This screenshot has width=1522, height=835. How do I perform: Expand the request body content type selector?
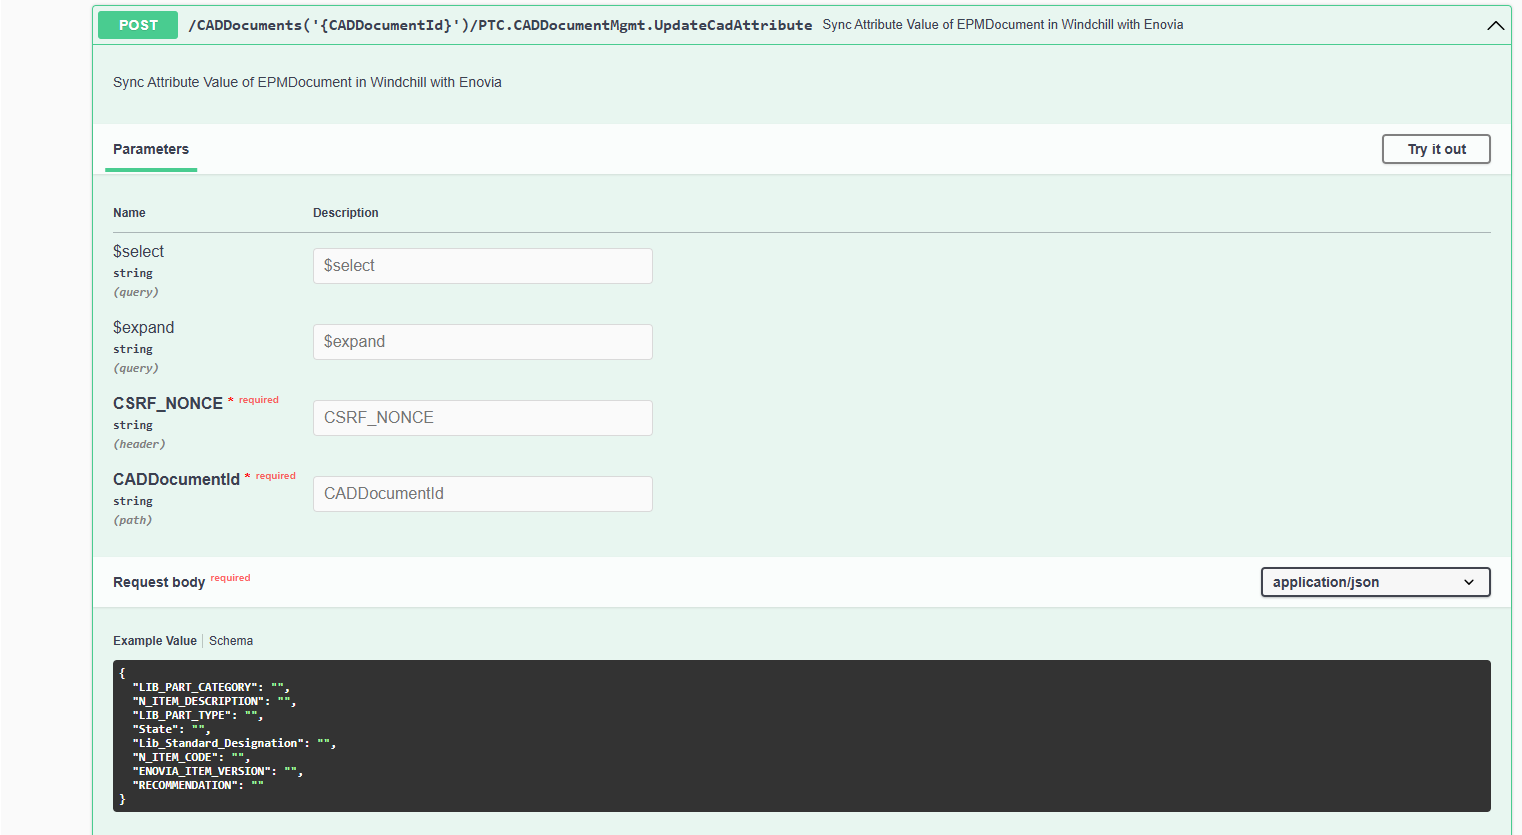(1375, 582)
